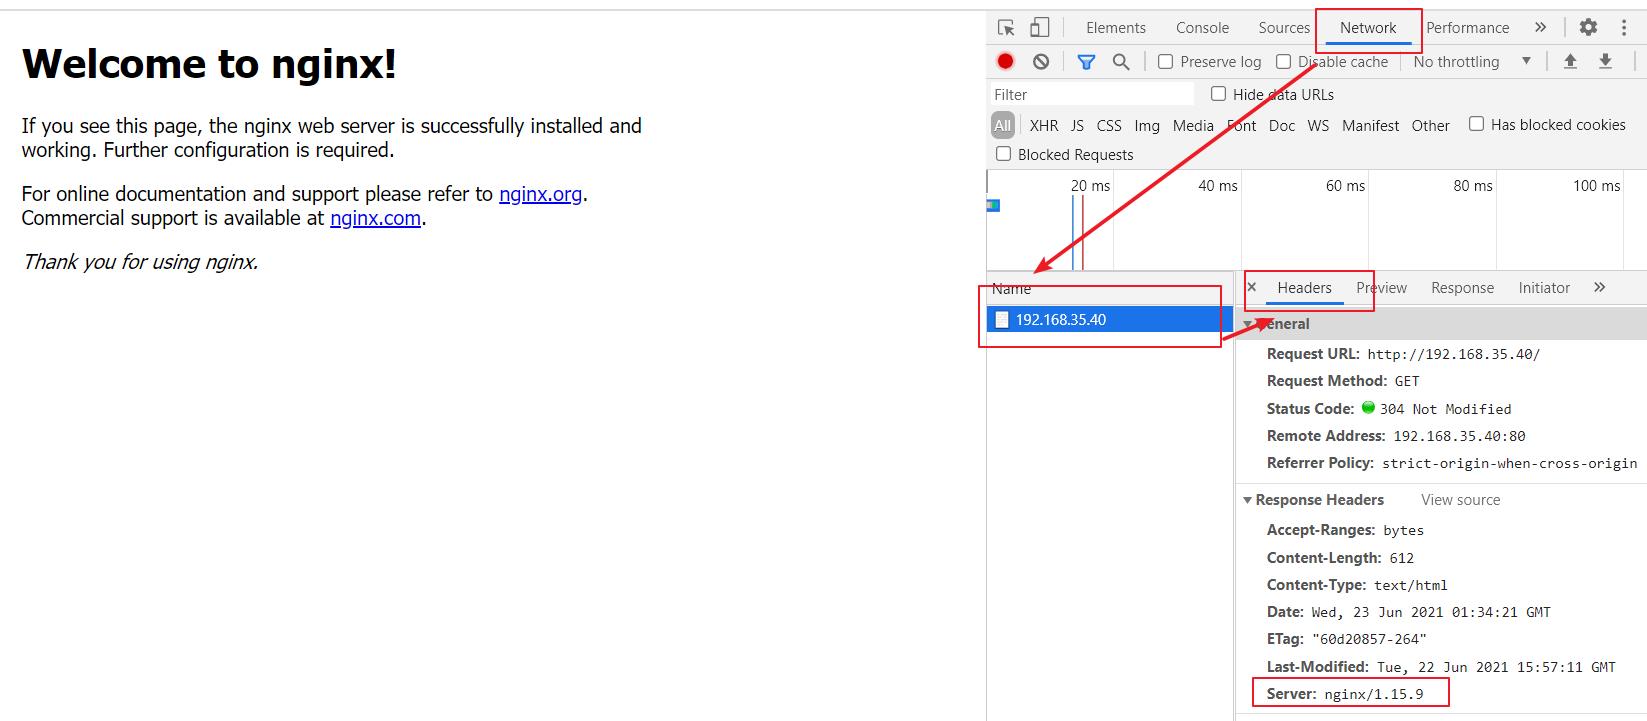Filter requests by Other

[x=1430, y=125]
